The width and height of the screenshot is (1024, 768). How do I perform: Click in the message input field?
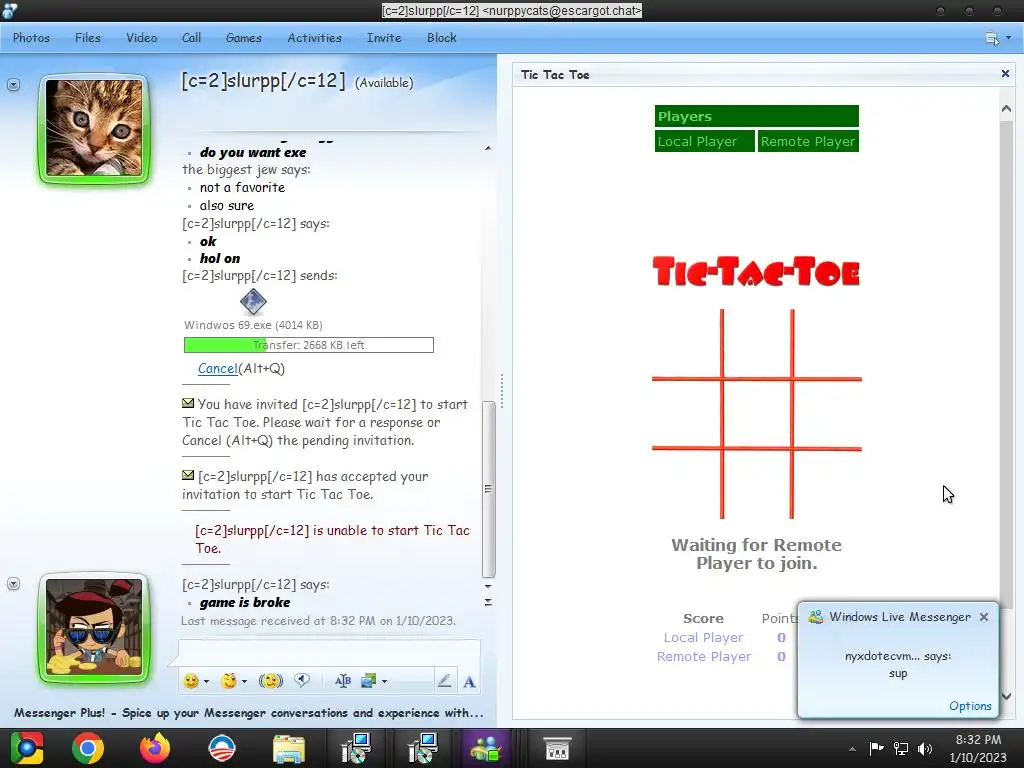point(329,652)
